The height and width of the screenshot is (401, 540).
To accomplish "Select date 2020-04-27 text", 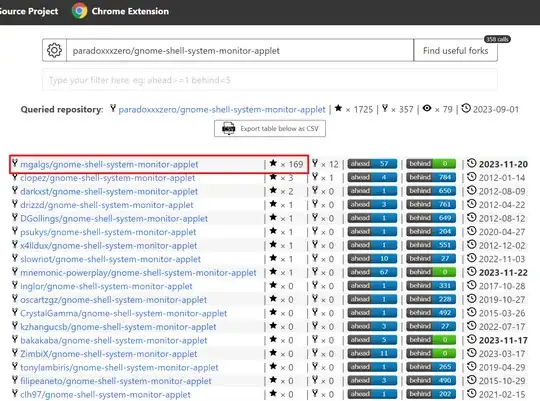I will pos(502,232).
